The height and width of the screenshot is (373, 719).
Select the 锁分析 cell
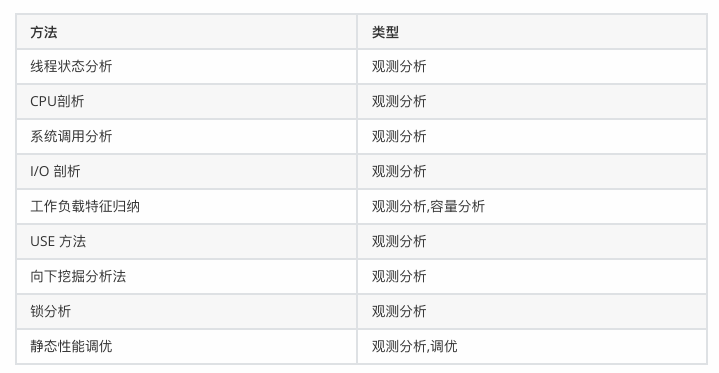(x=187, y=312)
